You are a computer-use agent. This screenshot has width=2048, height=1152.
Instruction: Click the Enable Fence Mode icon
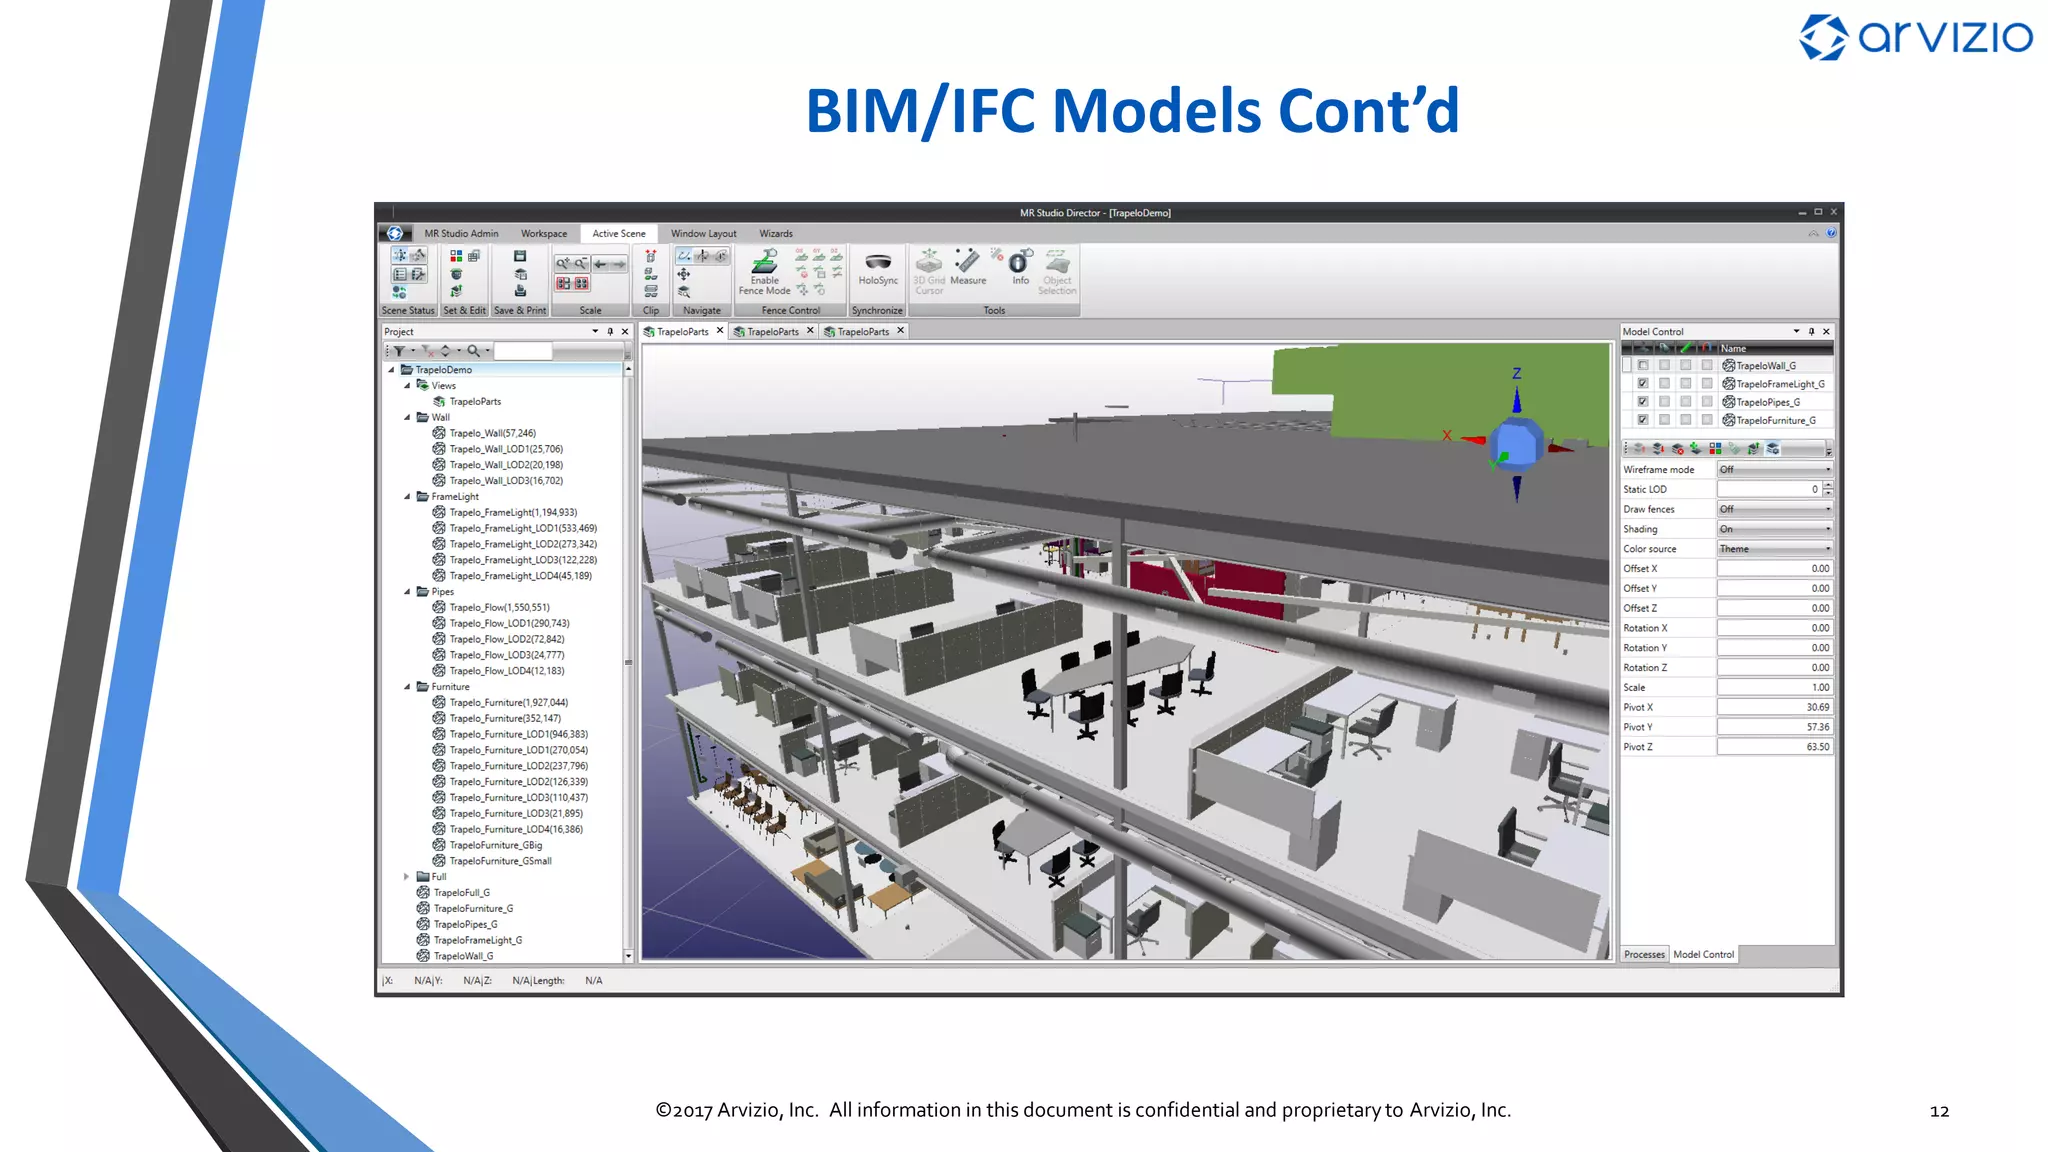764,263
